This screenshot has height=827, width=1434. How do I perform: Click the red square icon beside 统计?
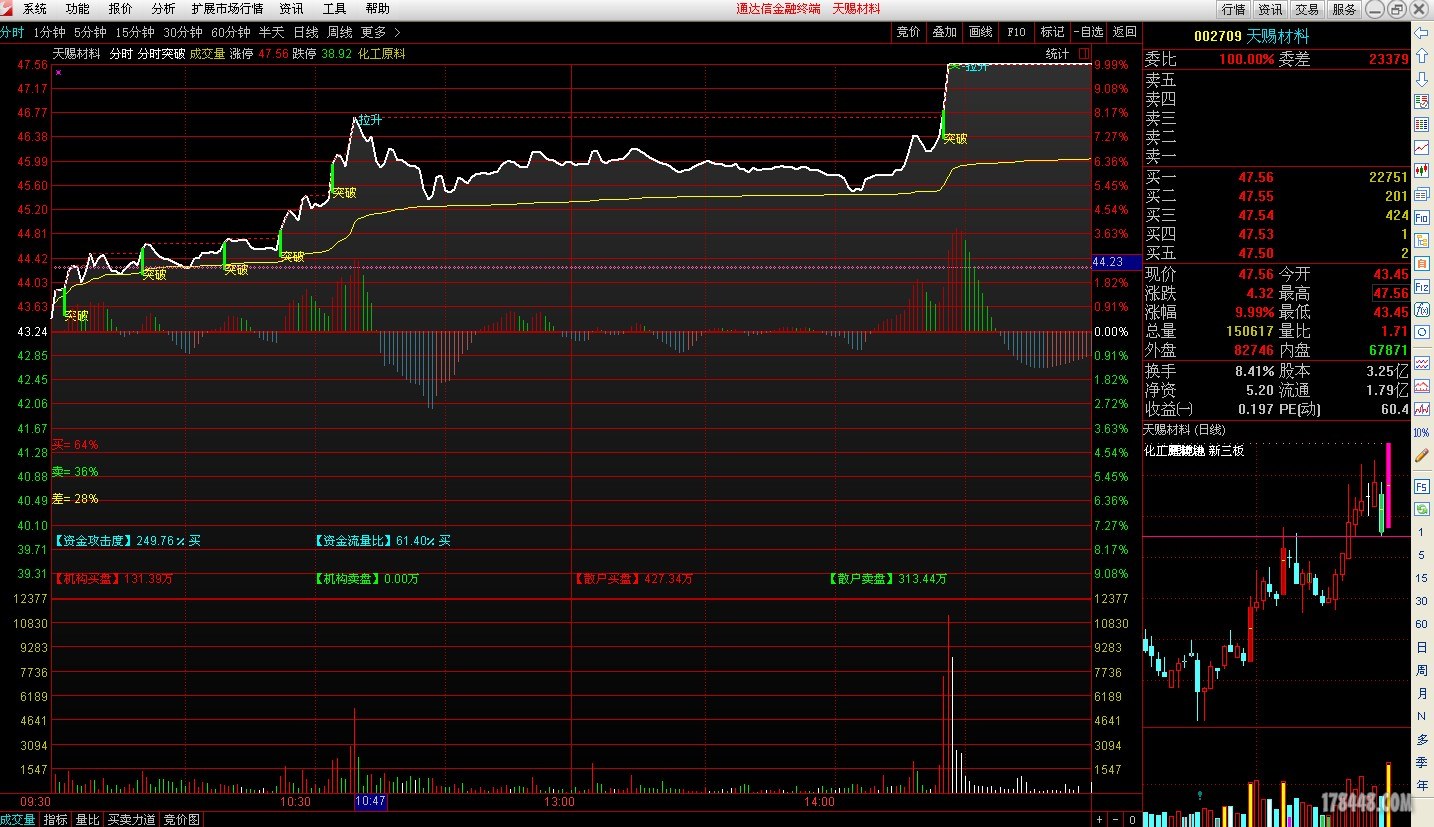tap(1083, 53)
